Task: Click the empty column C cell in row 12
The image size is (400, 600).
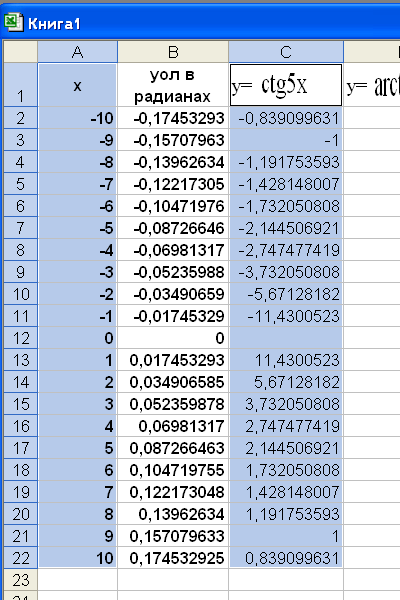Action: tap(286, 338)
